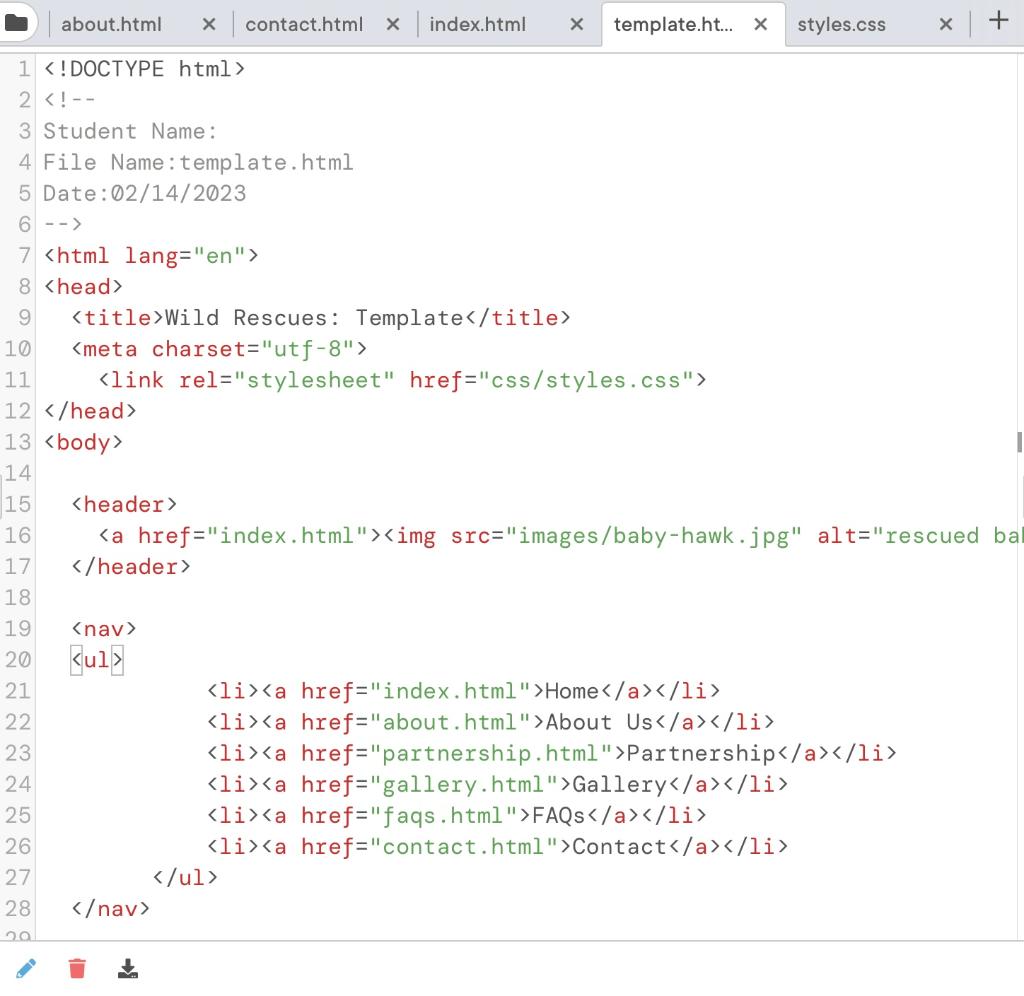Click the 'css/styles.css' href value
This screenshot has height=996, width=1024.
click(586, 380)
